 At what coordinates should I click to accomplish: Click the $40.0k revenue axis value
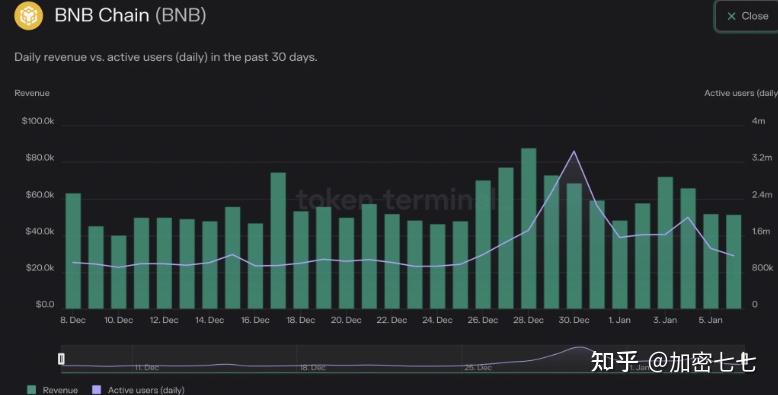pos(40,231)
